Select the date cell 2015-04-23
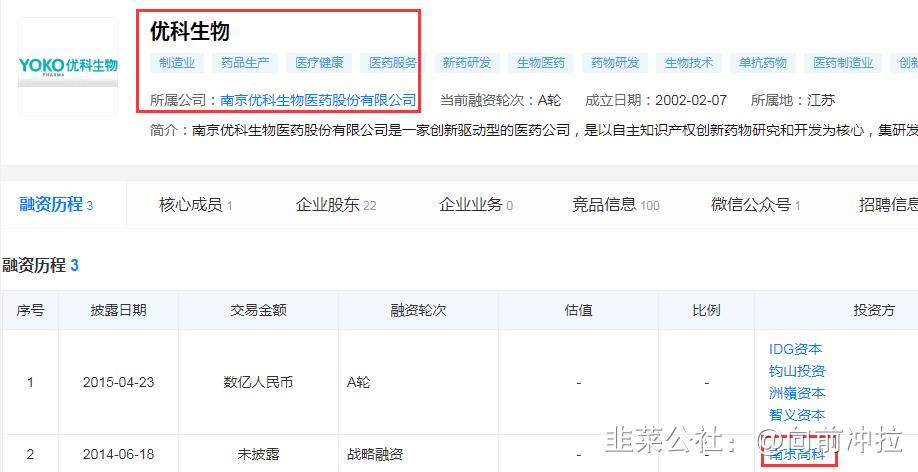 click(118, 382)
